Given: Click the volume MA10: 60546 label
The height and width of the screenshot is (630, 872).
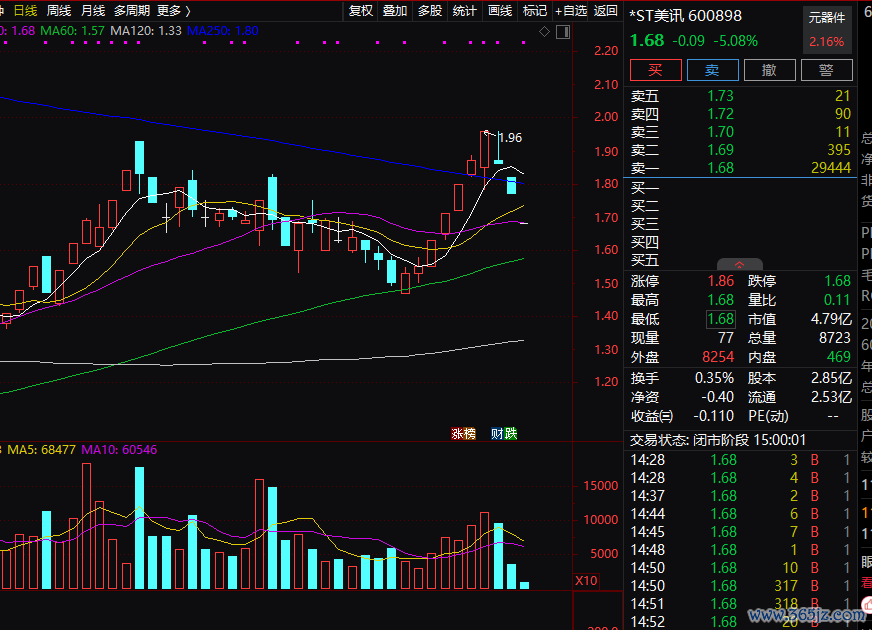Looking at the screenshot, I should pyautogui.click(x=119, y=450).
